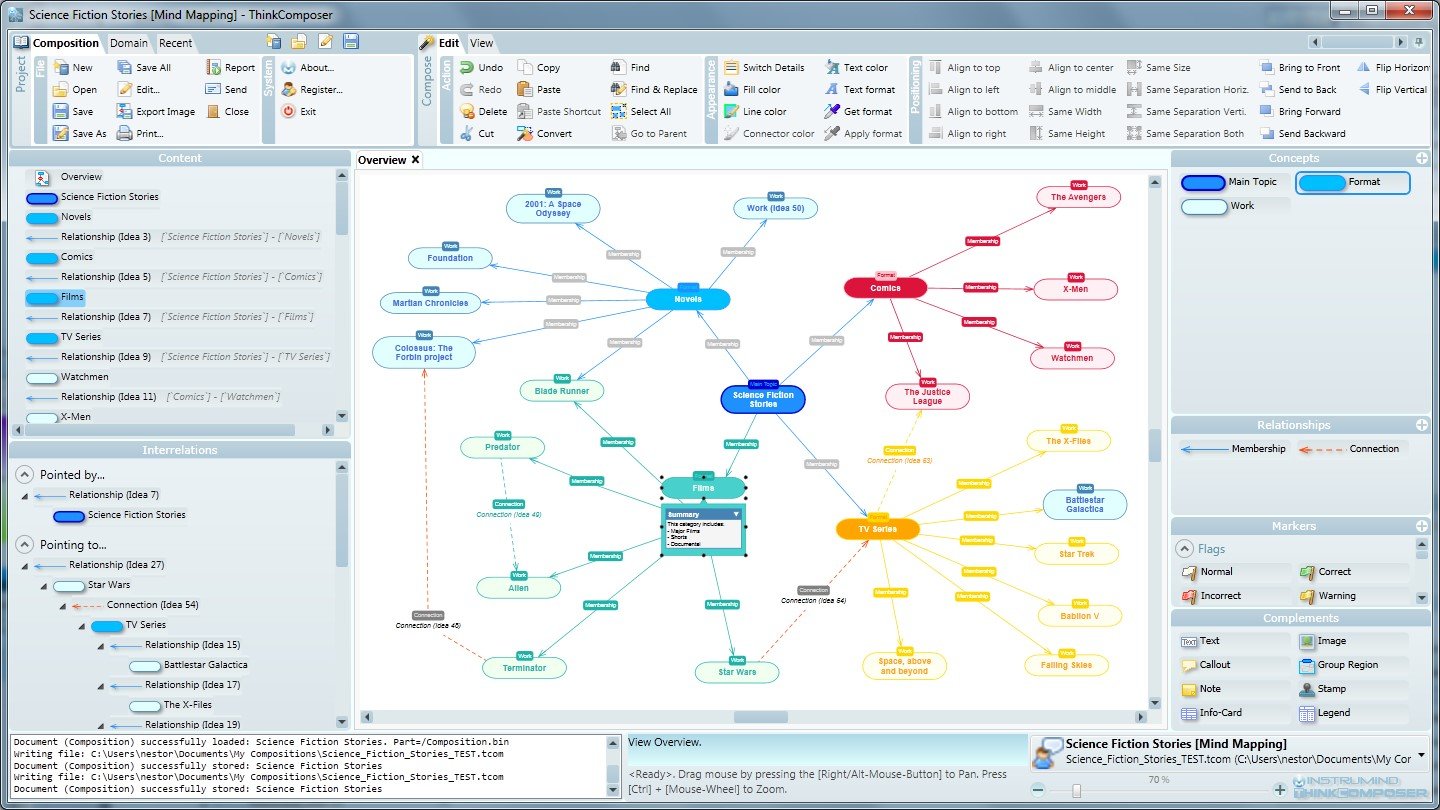
Task: Open the View ribbon tab
Action: point(481,43)
